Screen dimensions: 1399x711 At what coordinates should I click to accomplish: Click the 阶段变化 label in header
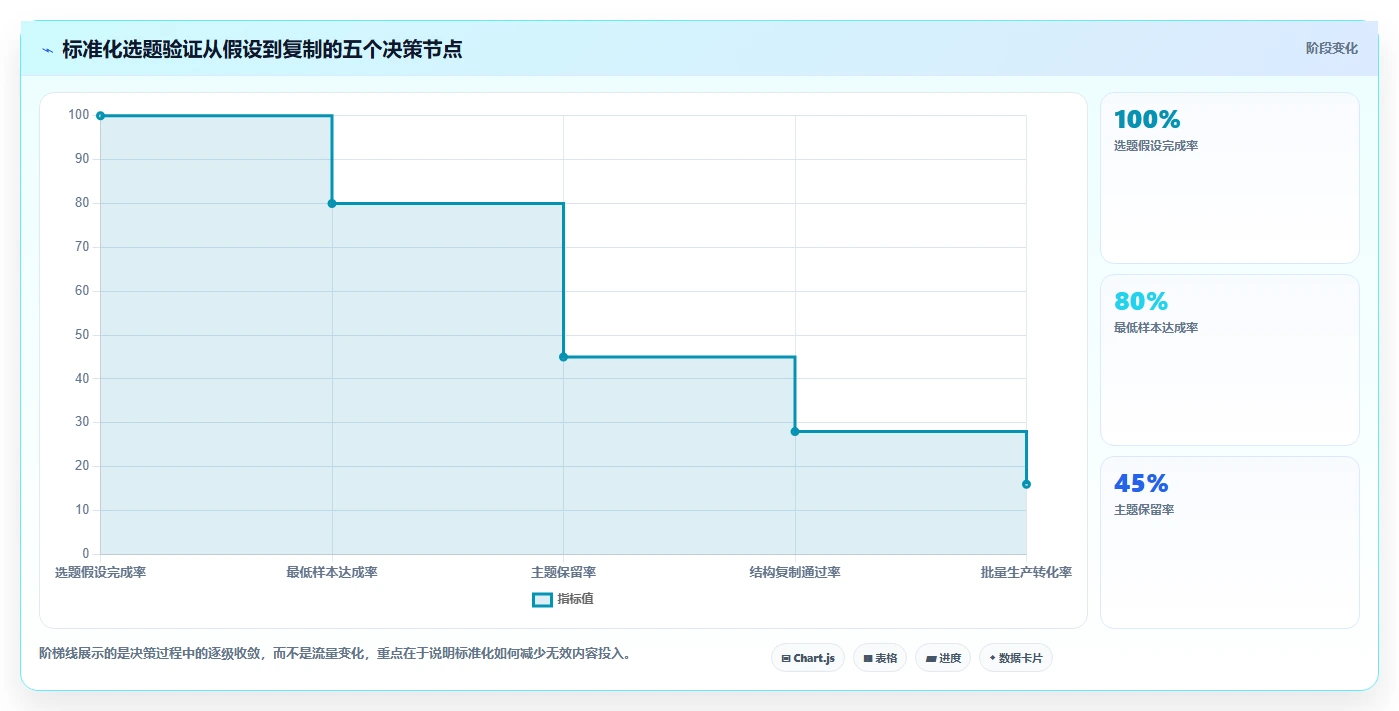[1332, 48]
